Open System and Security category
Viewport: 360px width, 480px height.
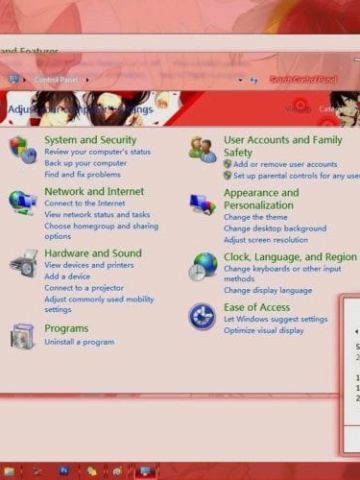(91, 140)
